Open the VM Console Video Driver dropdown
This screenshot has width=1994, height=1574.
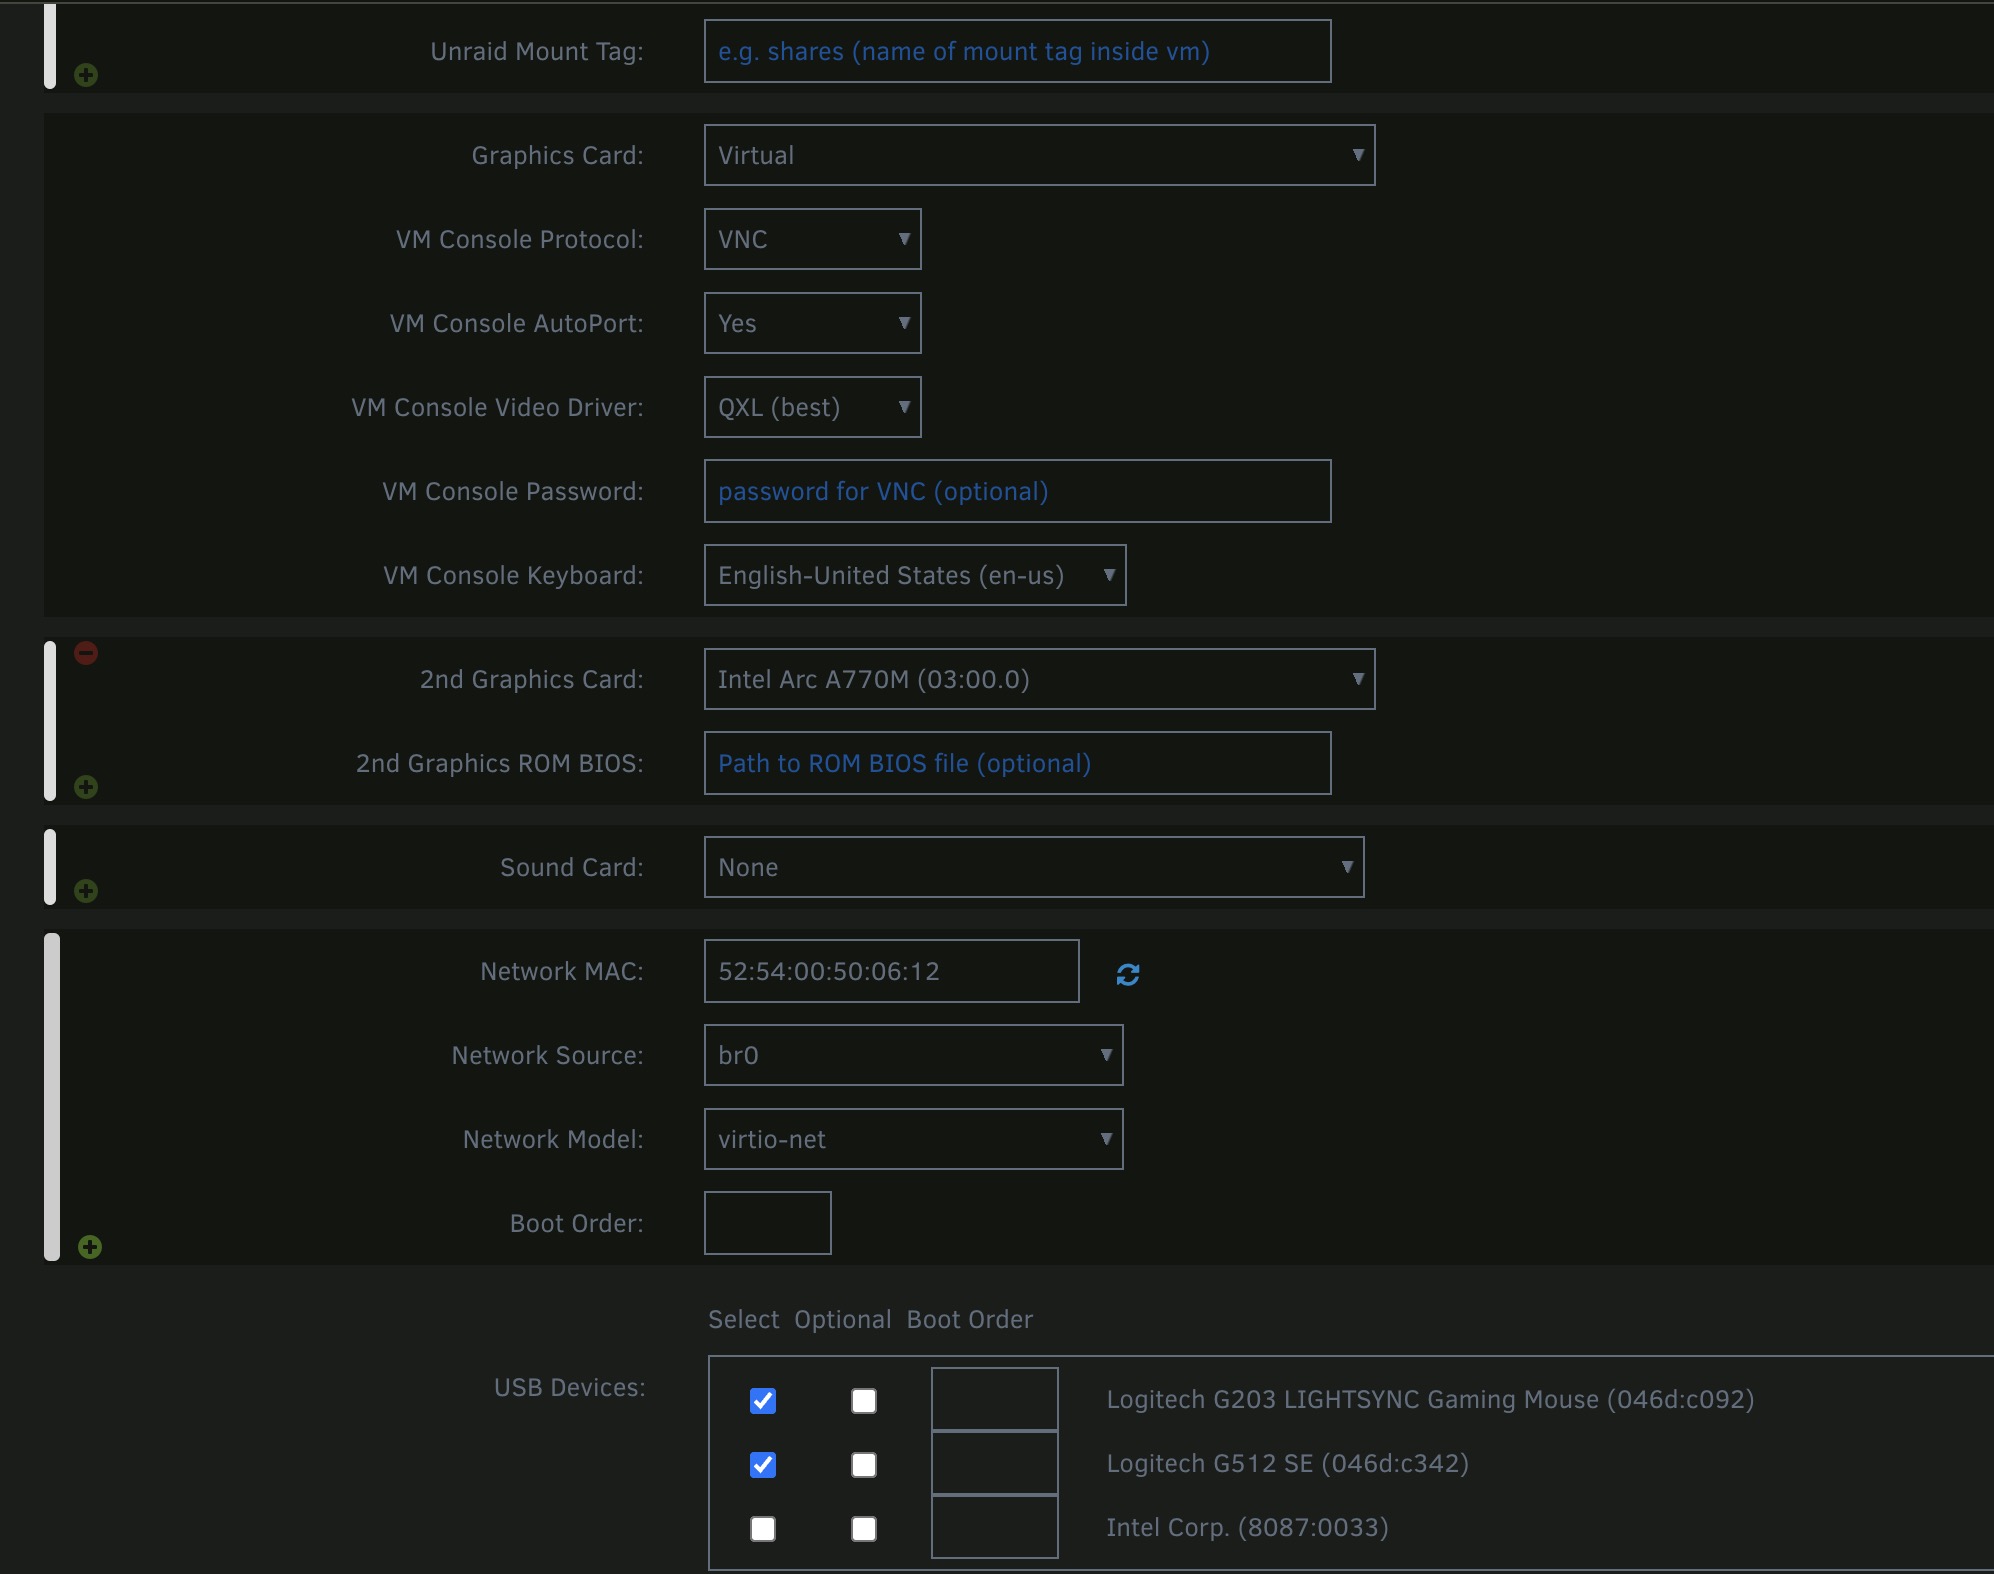point(812,407)
